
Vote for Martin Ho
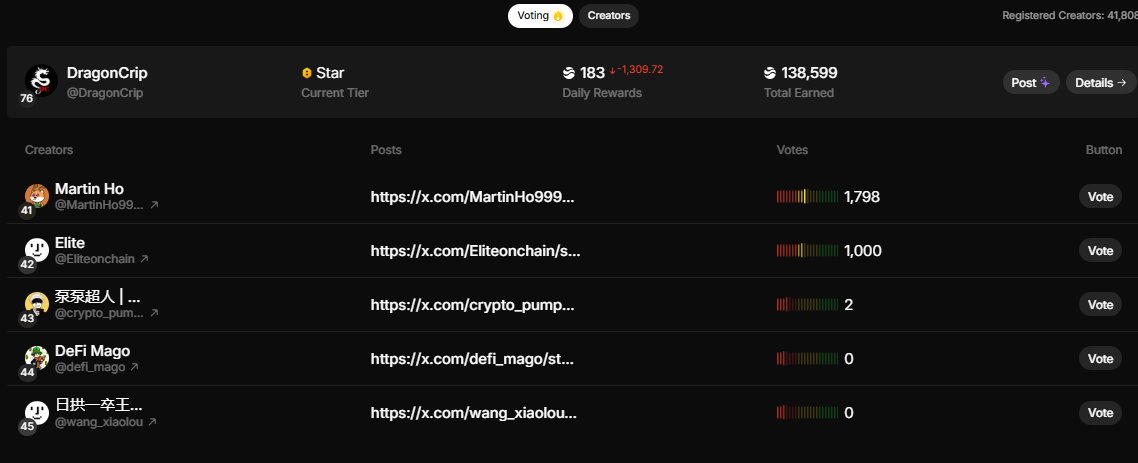(1100, 197)
